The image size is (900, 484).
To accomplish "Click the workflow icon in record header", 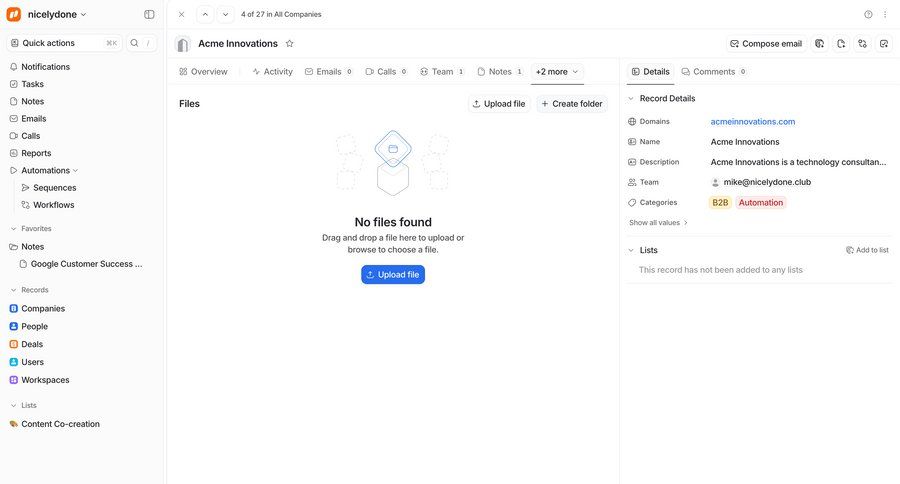I will (862, 44).
